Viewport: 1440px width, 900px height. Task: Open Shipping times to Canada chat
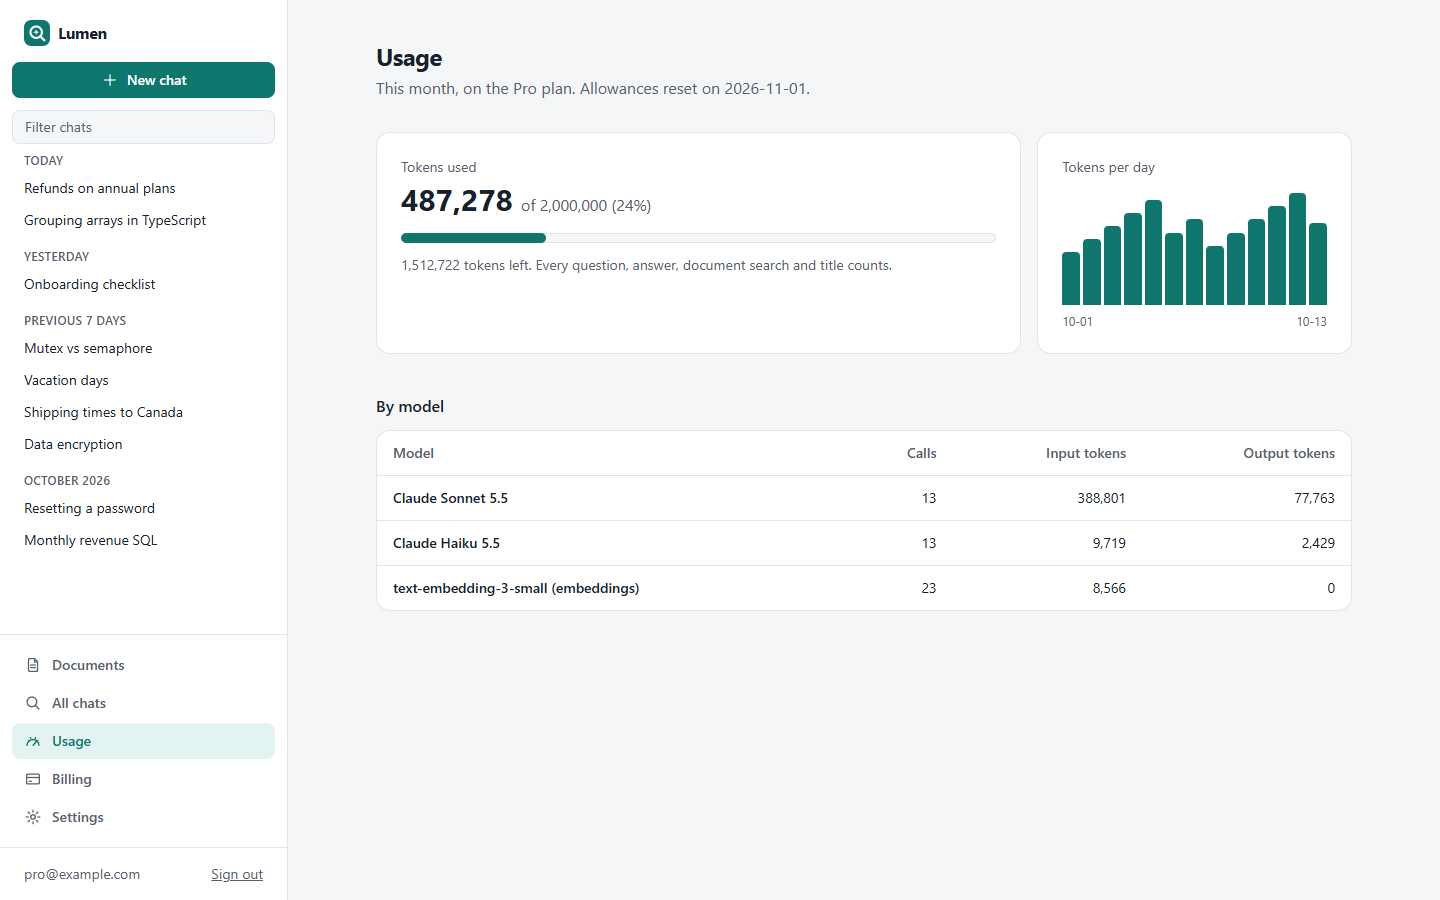[x=143, y=412]
